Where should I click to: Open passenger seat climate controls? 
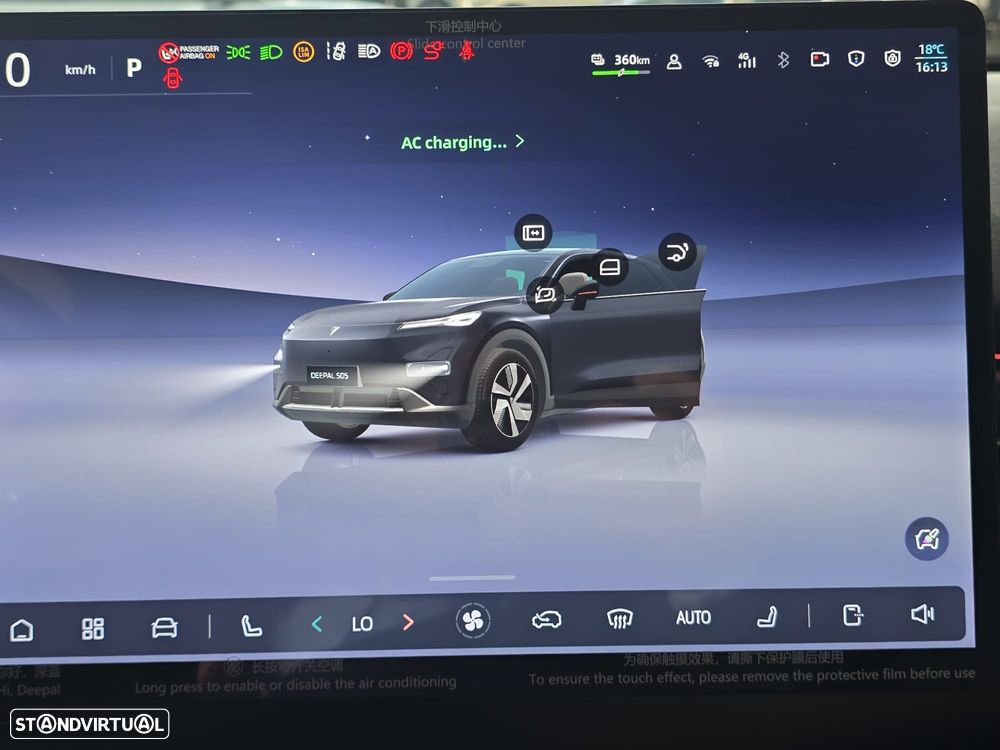click(x=767, y=617)
